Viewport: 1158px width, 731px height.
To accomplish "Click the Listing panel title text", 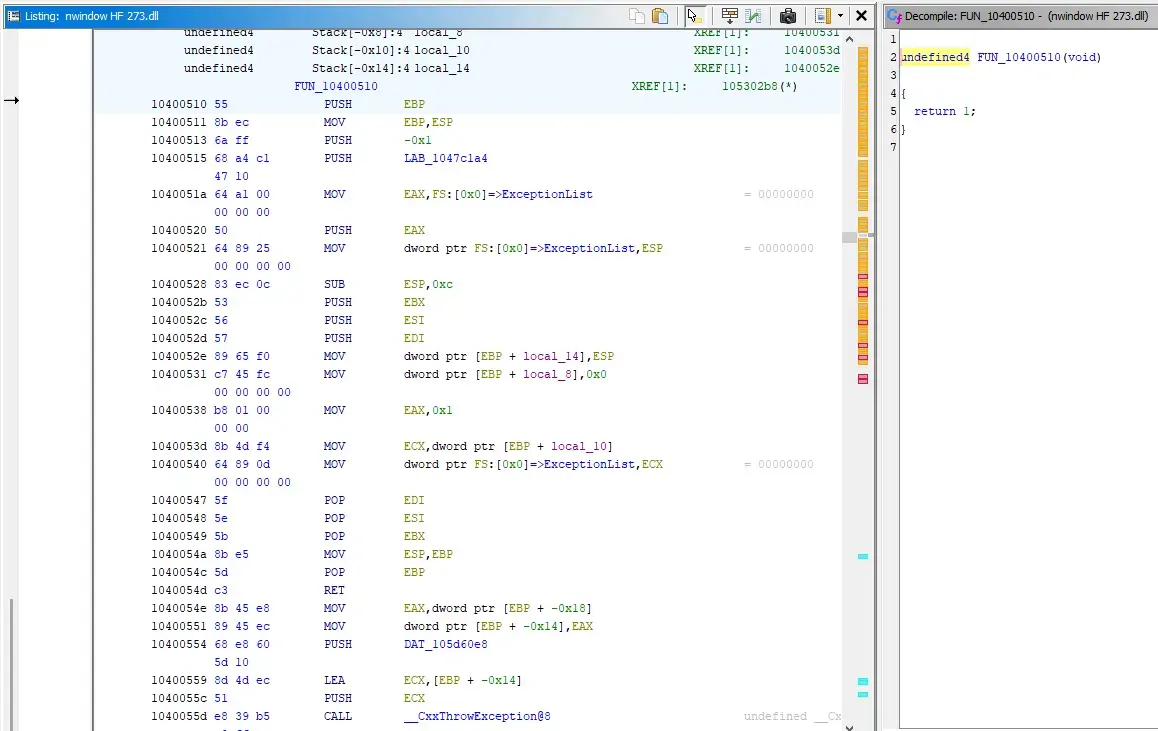I will pos(92,16).
